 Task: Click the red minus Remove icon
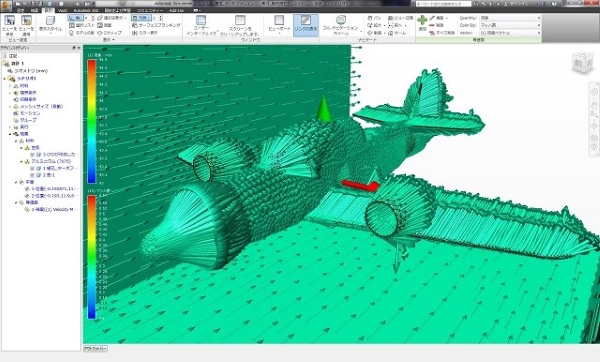pos(432,25)
